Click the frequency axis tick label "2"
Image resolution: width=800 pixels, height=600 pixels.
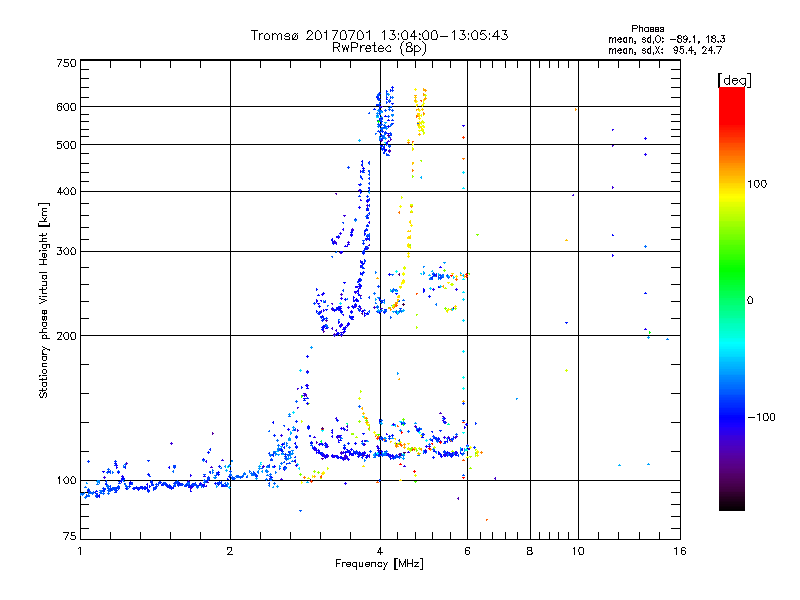point(230,551)
